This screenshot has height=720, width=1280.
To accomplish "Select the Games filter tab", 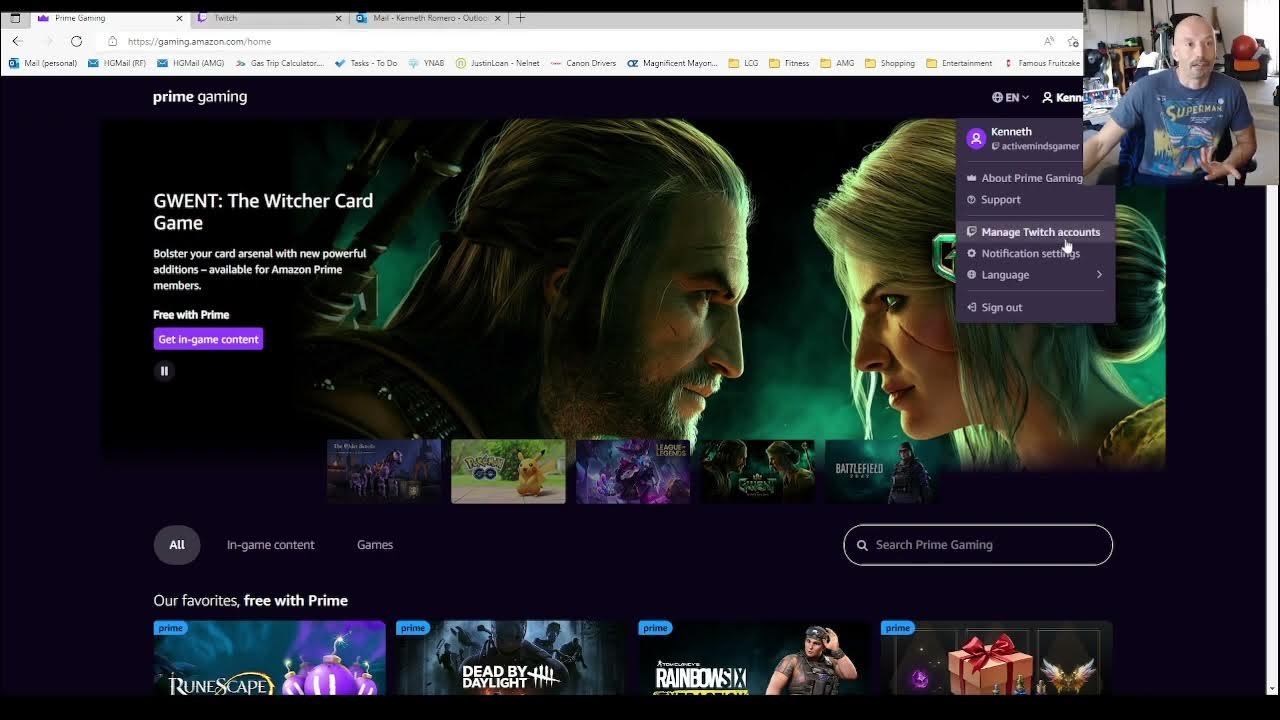I will click(x=375, y=545).
